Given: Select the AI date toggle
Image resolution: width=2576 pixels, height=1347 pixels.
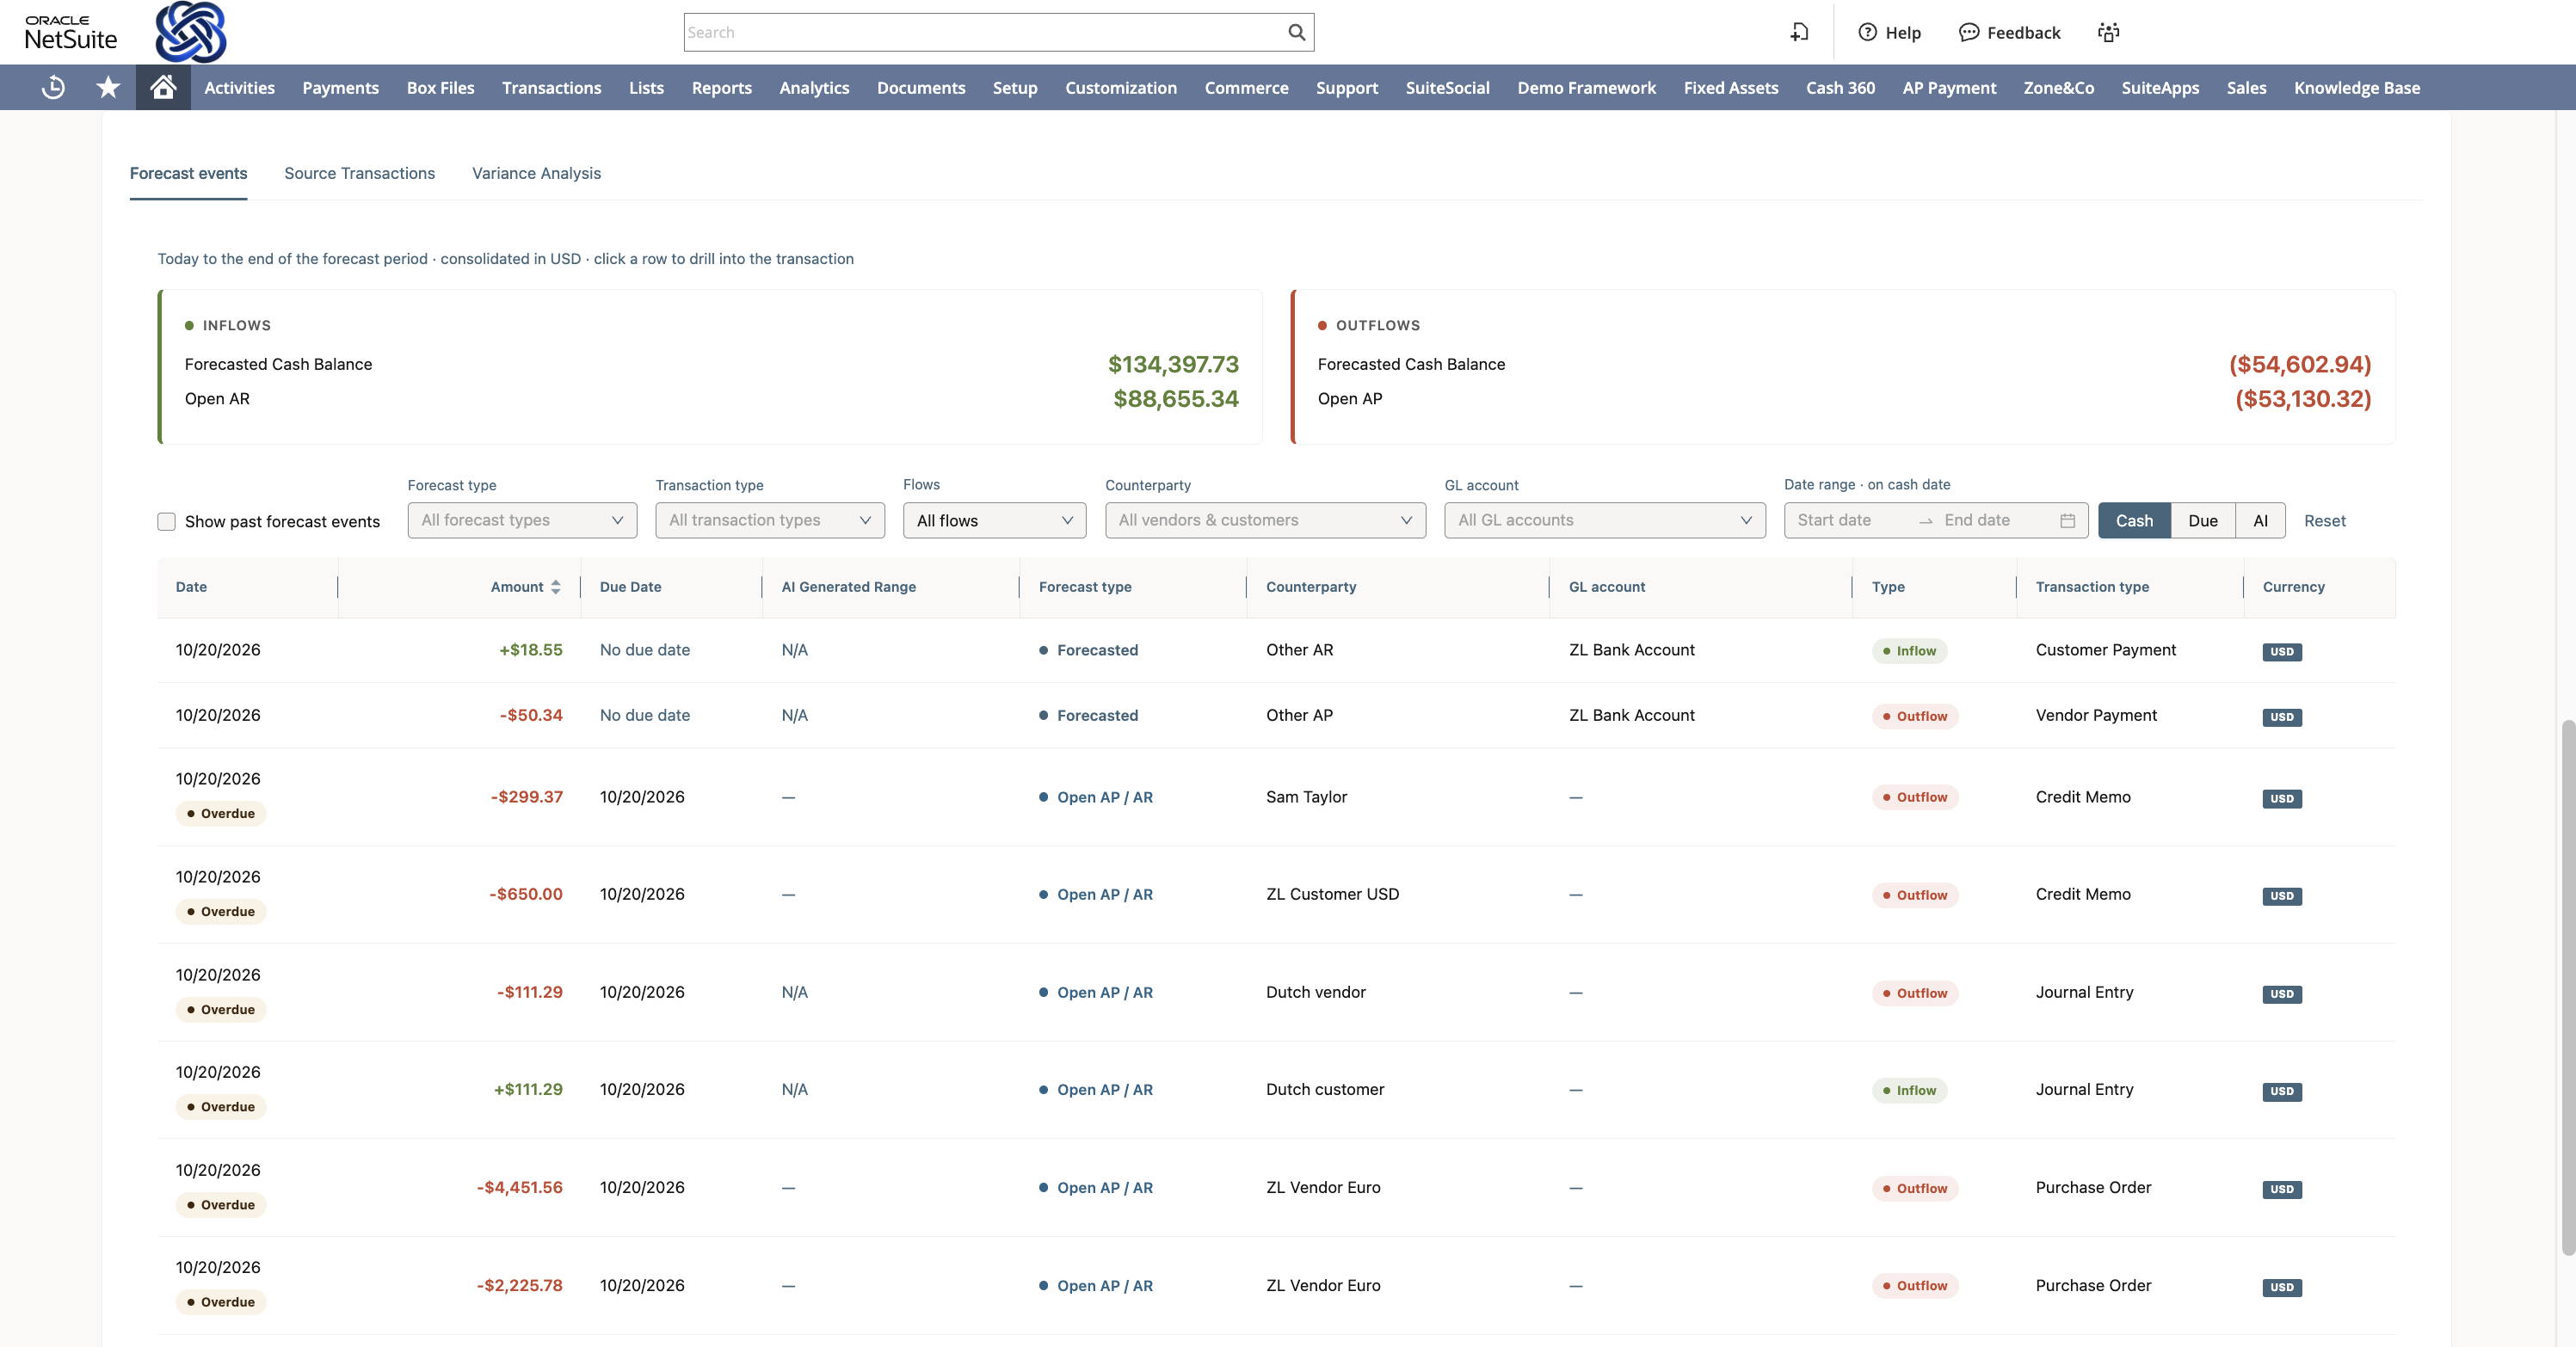Looking at the screenshot, I should click(2260, 520).
